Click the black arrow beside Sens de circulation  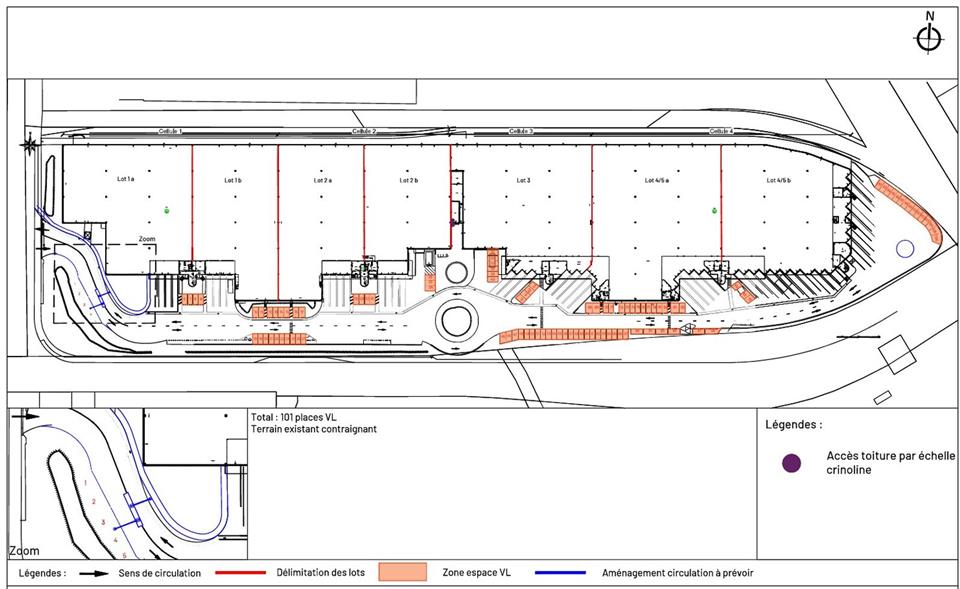point(92,574)
